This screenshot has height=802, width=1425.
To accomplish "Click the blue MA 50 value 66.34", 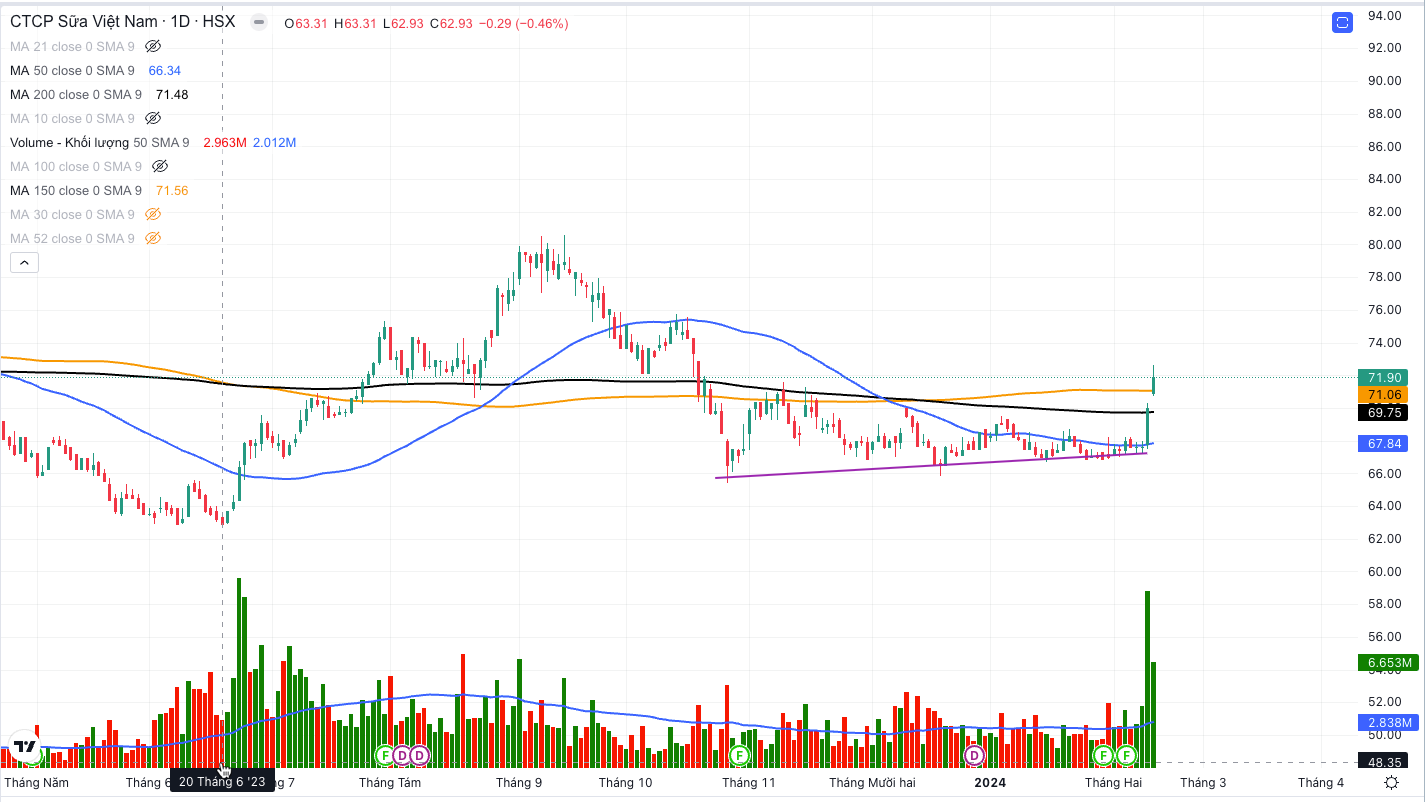I will tap(165, 70).
